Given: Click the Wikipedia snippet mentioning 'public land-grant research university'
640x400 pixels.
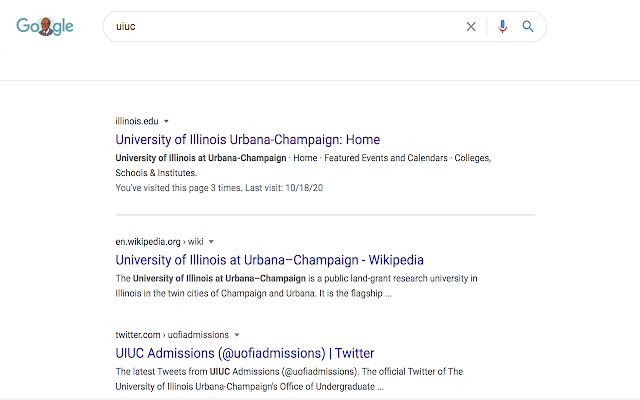Looking at the screenshot, I should click(296, 286).
